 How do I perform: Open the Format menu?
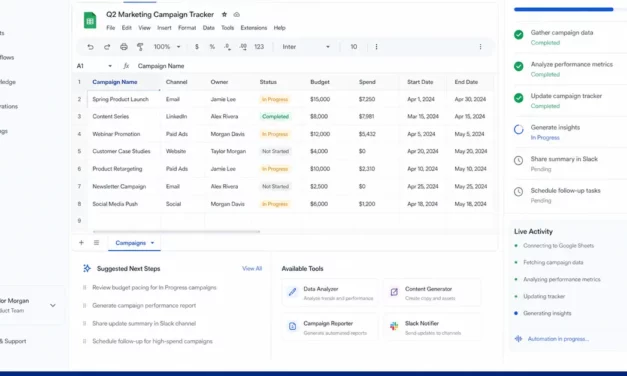point(187,28)
